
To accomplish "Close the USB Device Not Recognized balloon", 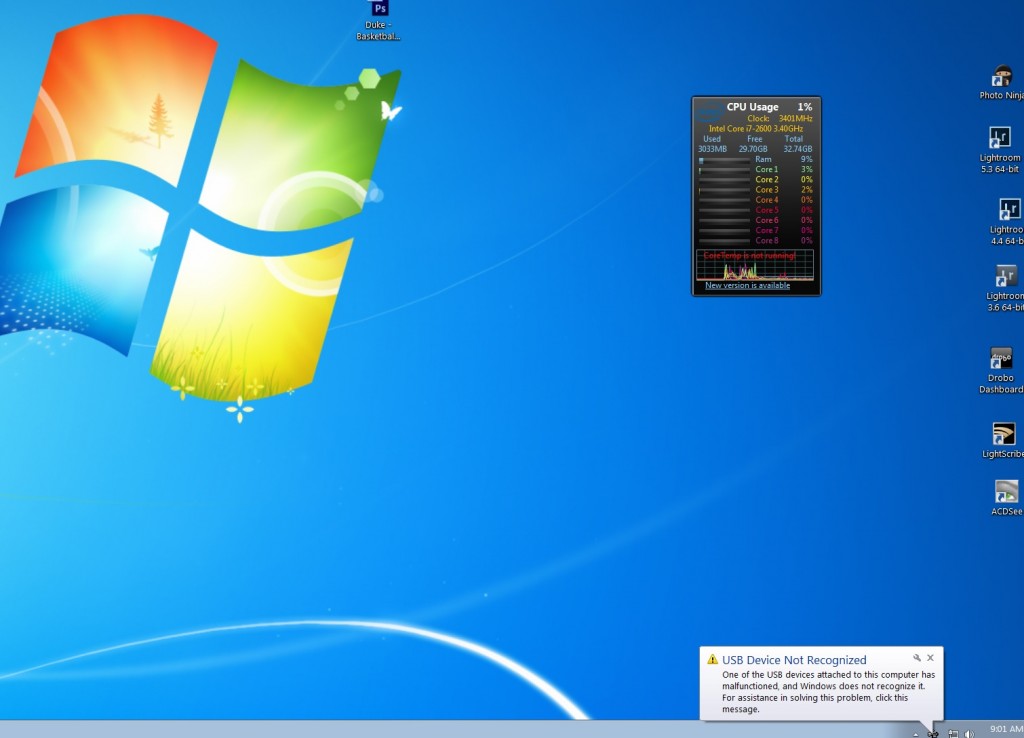I will click(x=931, y=658).
